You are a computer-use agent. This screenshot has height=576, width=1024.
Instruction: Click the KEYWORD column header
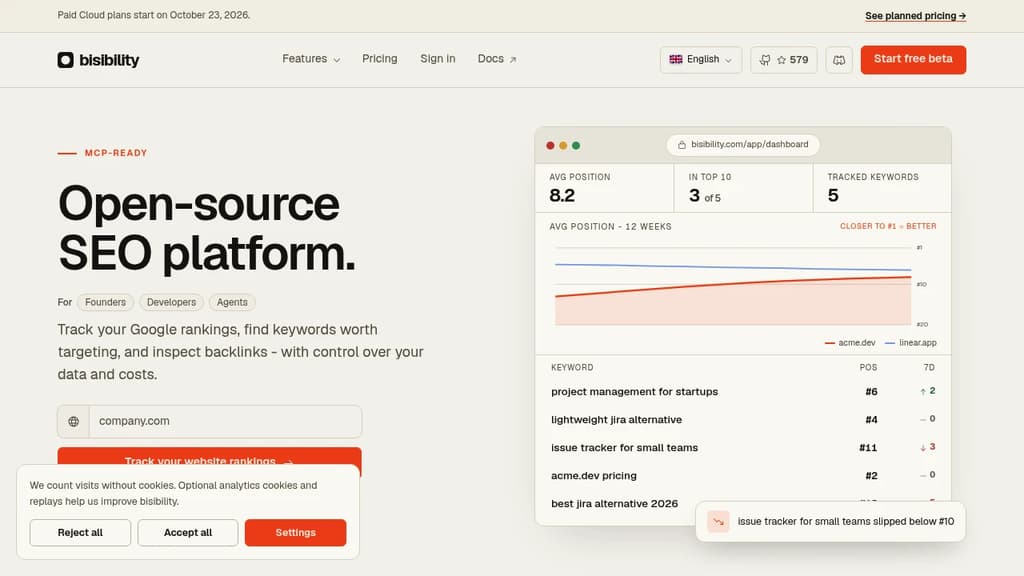572,368
